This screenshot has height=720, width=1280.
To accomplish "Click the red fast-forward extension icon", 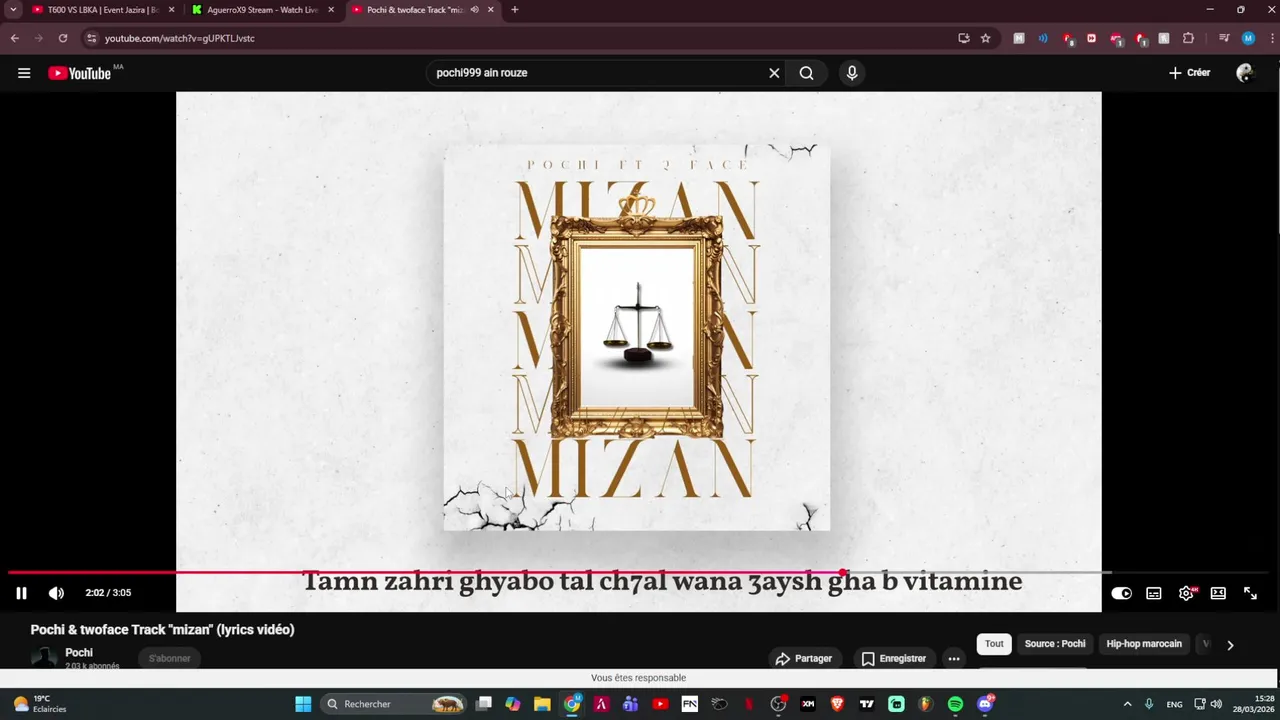I will coord(1091,38).
